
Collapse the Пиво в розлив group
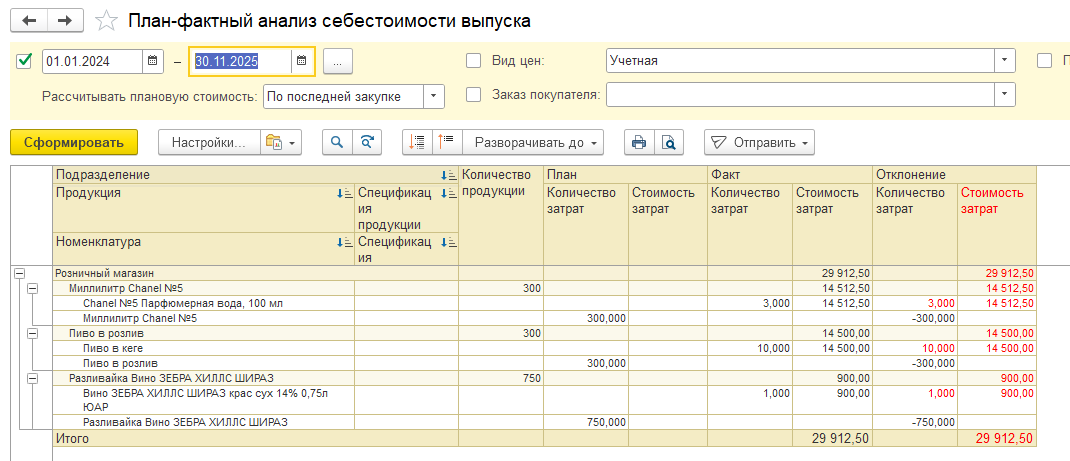(32, 333)
